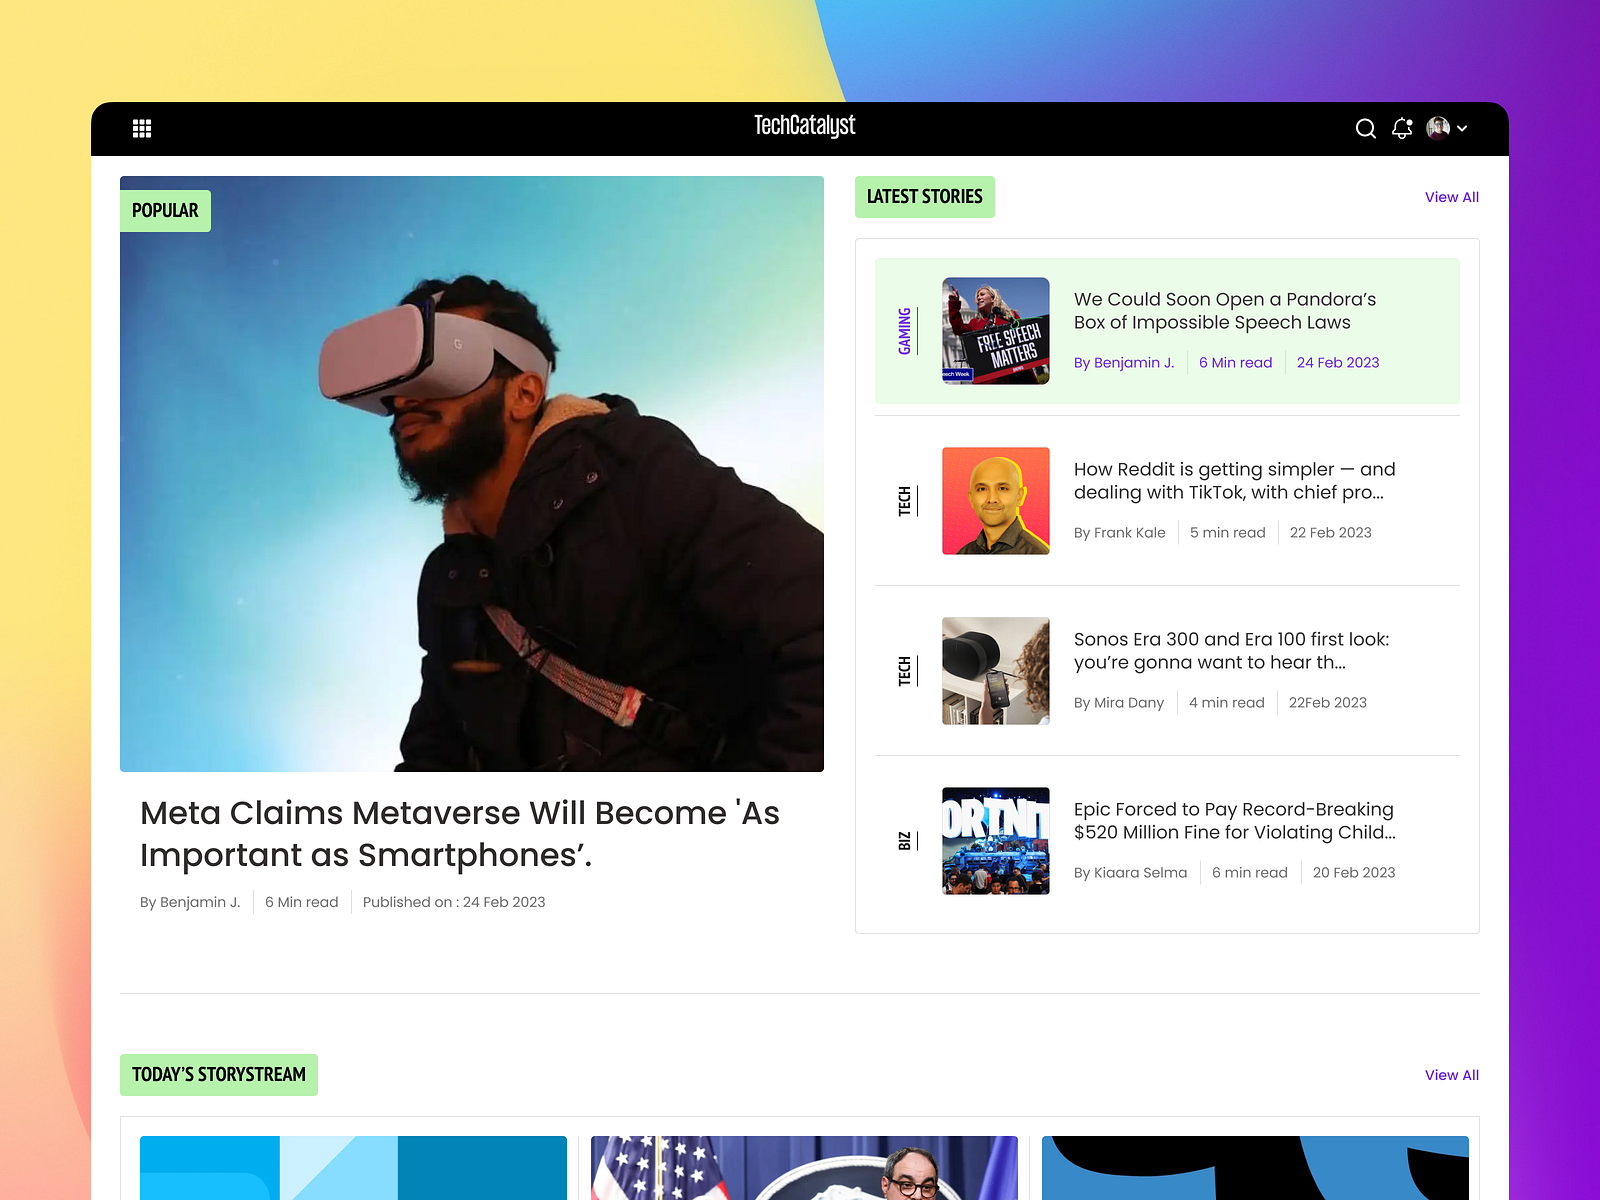Click the TECH label beside Sonos story

pyautogui.click(x=905, y=671)
